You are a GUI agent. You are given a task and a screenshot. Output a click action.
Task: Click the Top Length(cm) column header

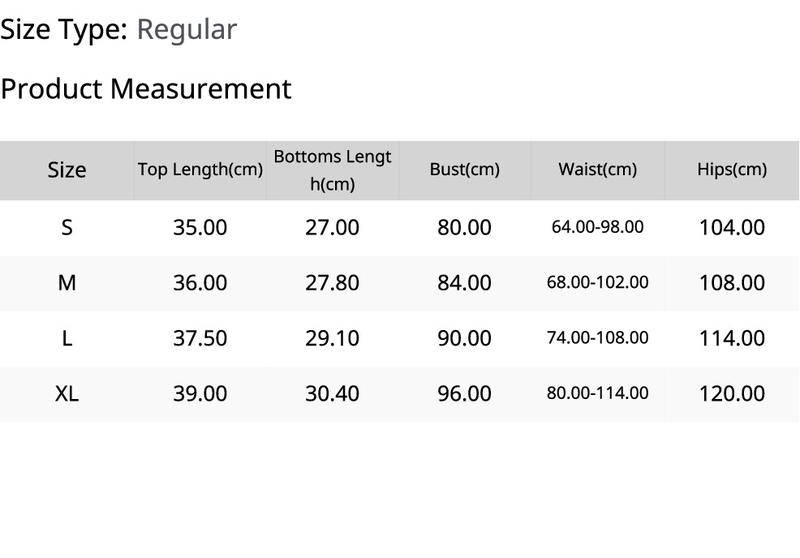click(200, 169)
